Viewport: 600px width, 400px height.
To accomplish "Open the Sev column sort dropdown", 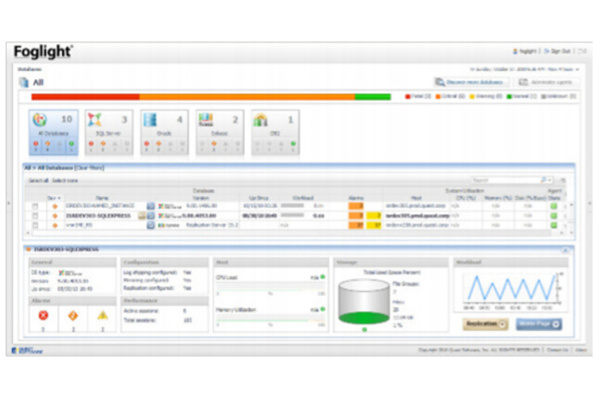I will 59,198.
